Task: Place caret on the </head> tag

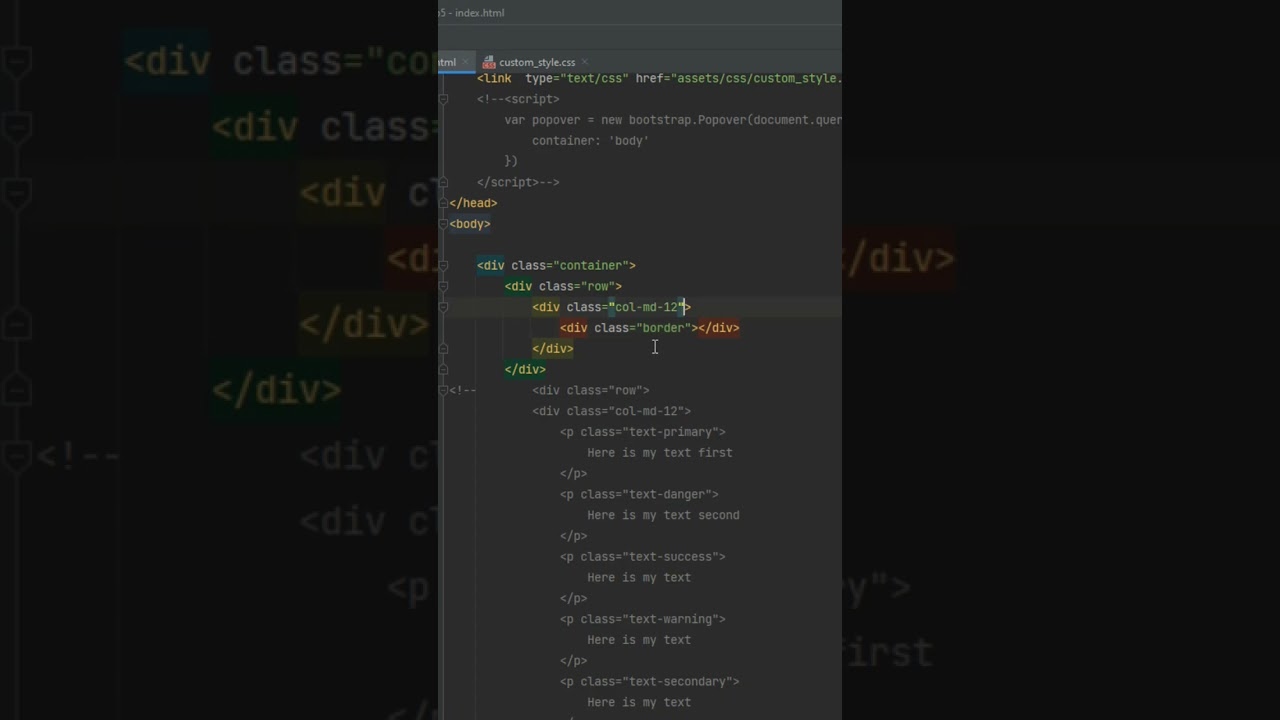Action: click(x=473, y=203)
